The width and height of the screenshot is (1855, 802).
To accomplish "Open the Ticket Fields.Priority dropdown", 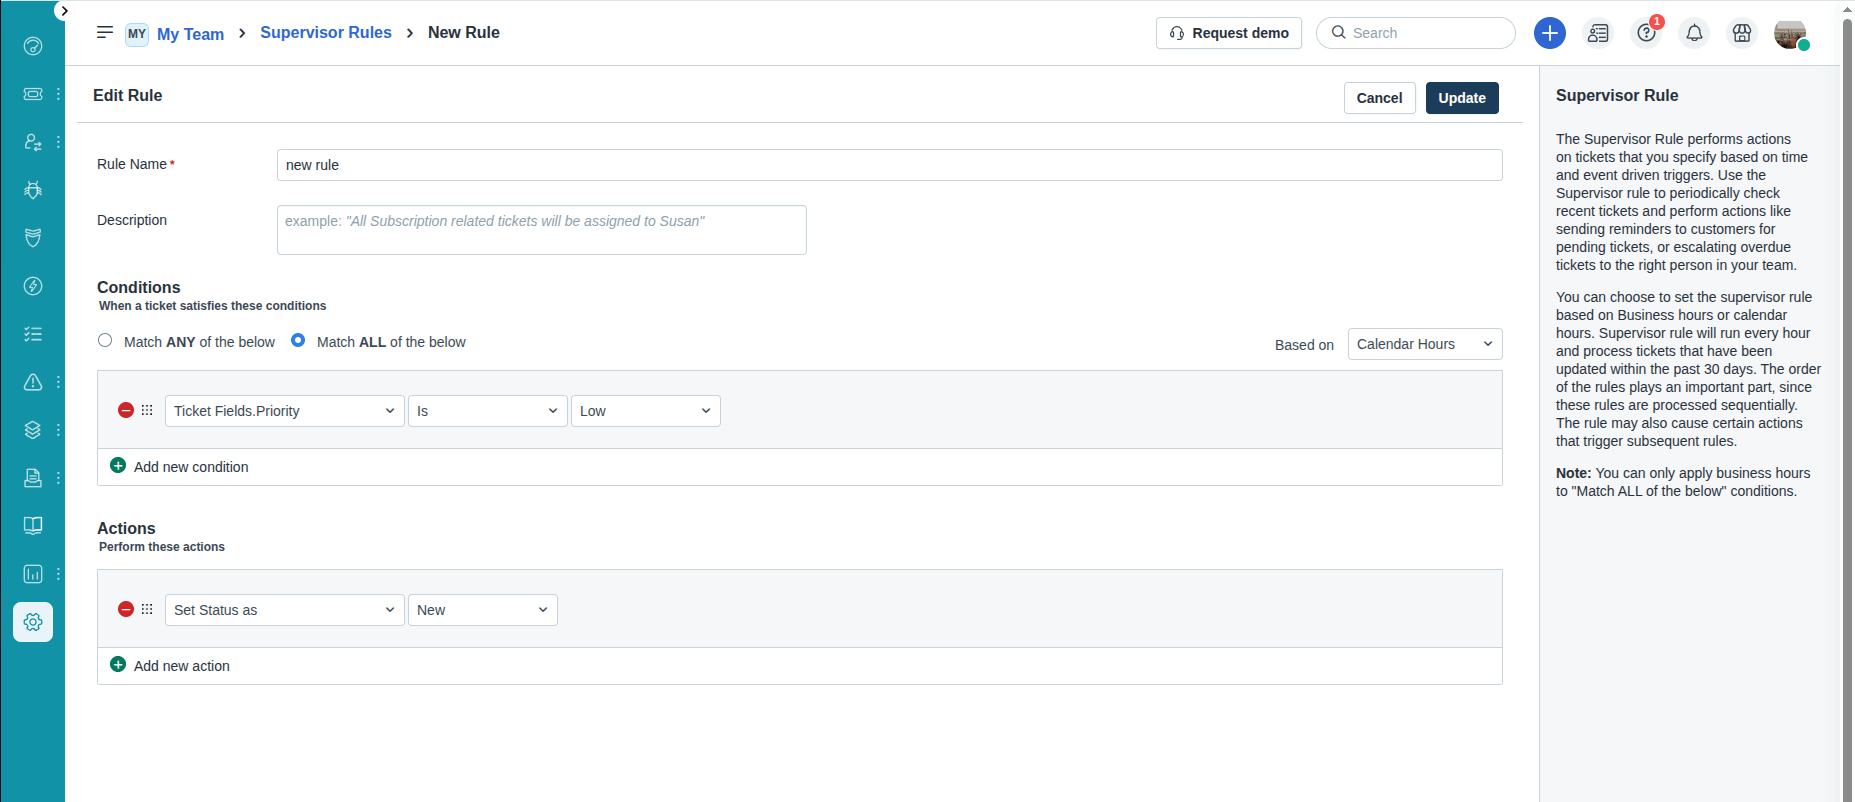I will click(x=284, y=411).
